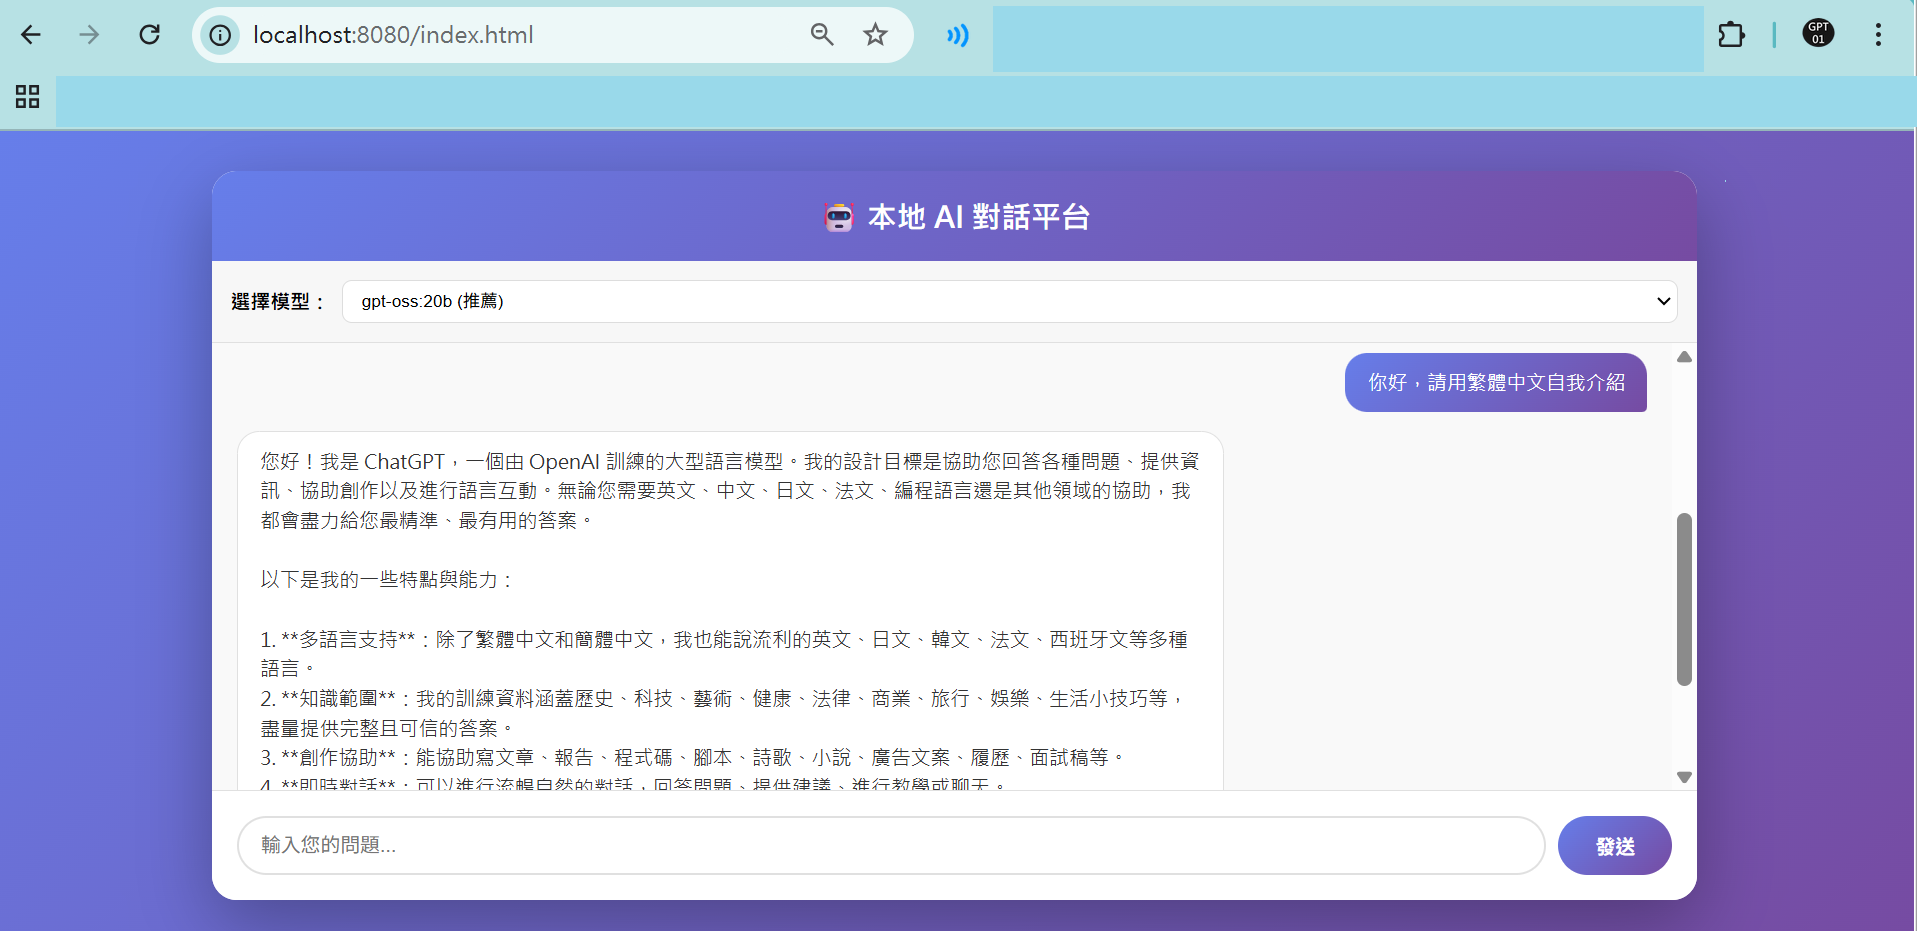Open the browser extensions puzzle icon
The width and height of the screenshot is (1917, 931).
pyautogui.click(x=1731, y=34)
